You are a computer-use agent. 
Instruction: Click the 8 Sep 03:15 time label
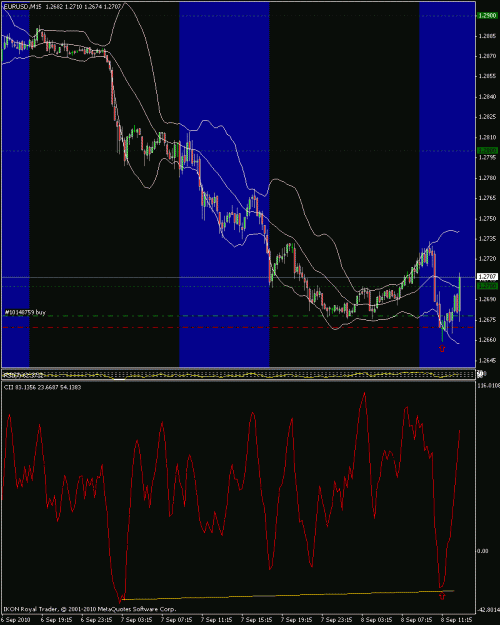coord(376,620)
